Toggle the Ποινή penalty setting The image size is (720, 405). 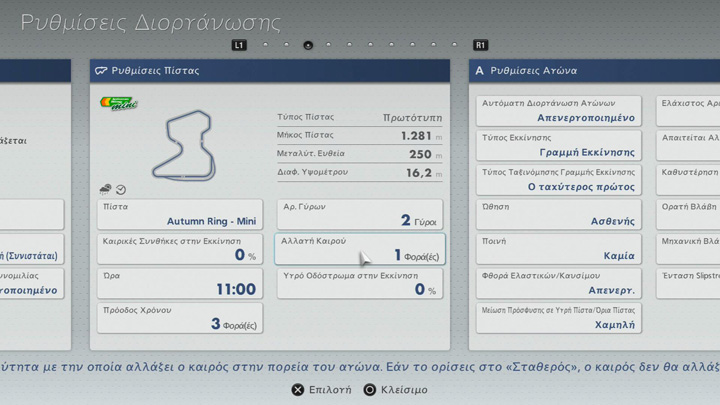click(x=558, y=248)
